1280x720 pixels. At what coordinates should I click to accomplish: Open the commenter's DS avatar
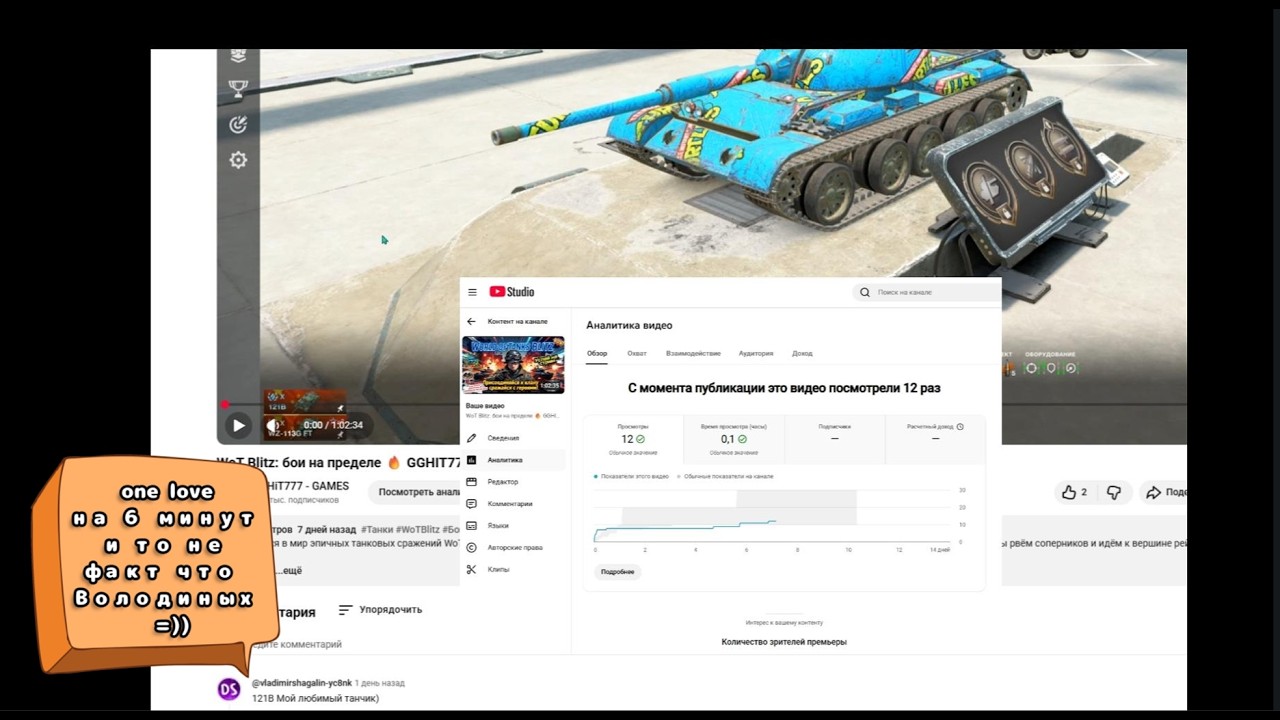229,689
